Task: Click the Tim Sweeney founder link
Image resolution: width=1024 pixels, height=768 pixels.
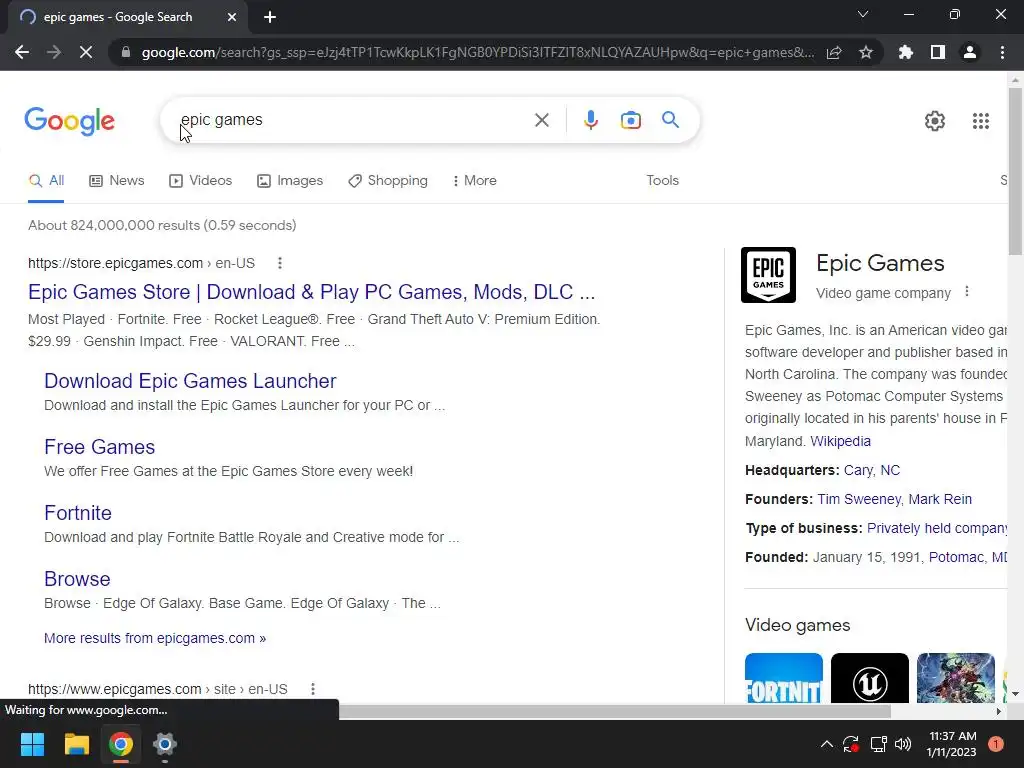Action: coord(859,499)
